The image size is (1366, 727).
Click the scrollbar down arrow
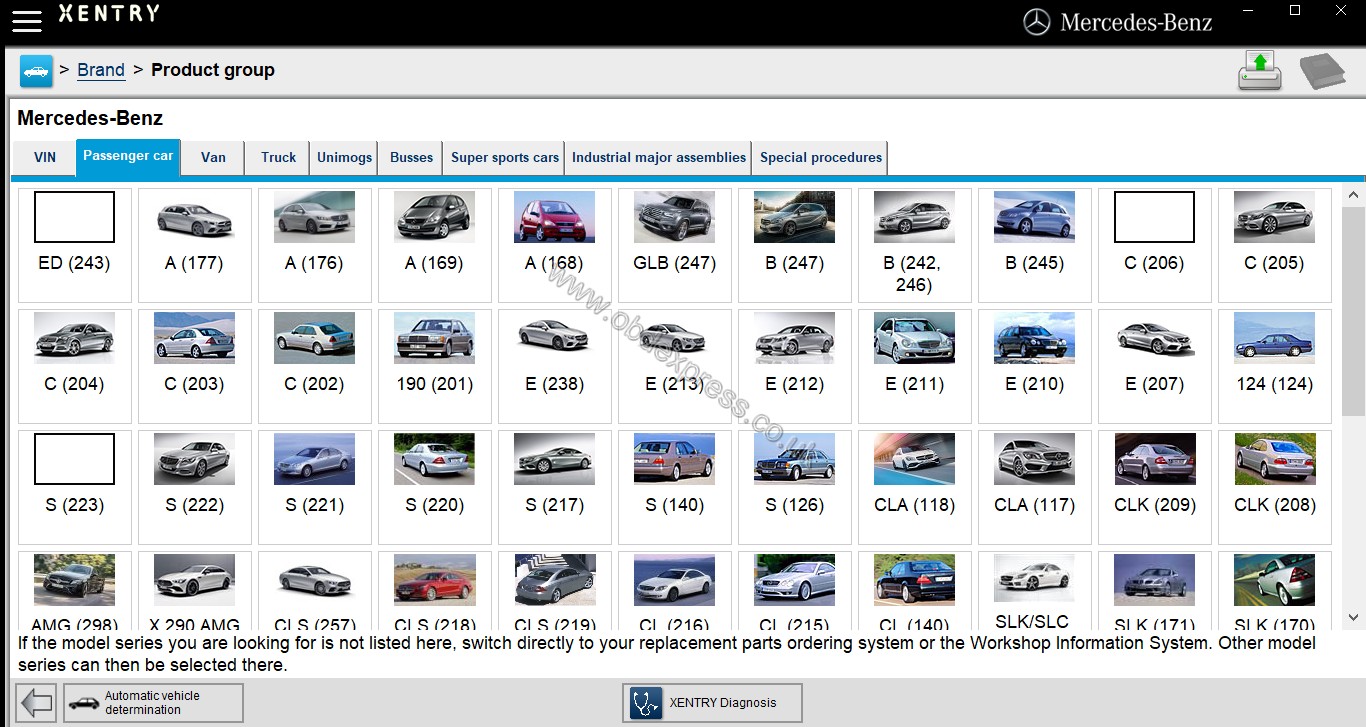[x=1354, y=618]
